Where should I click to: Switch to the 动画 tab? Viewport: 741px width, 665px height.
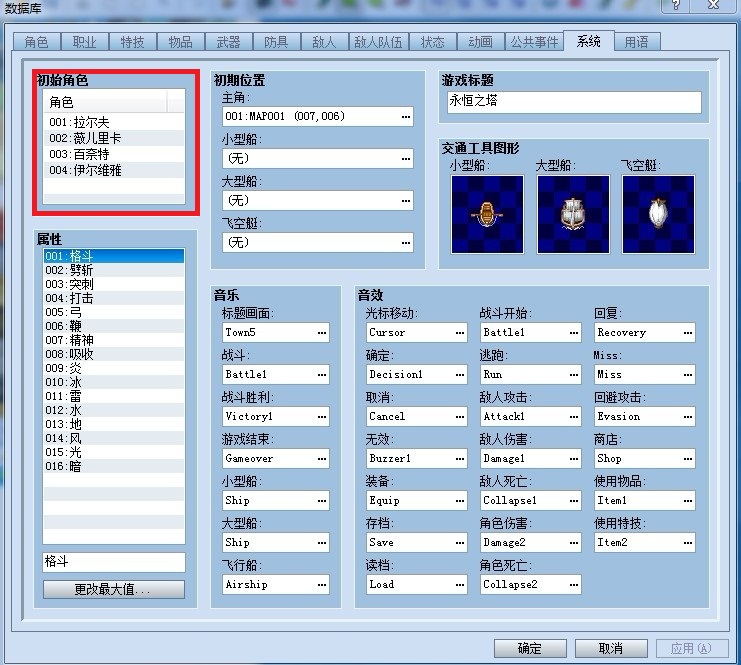click(x=481, y=42)
